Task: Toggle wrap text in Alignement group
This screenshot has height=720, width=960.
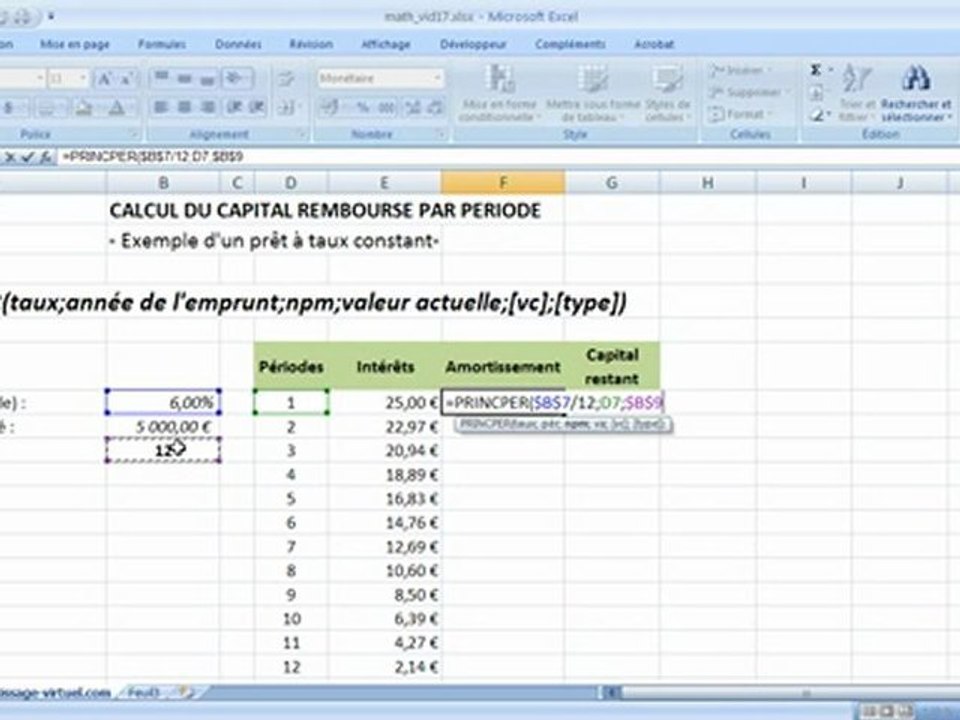Action: pos(285,78)
